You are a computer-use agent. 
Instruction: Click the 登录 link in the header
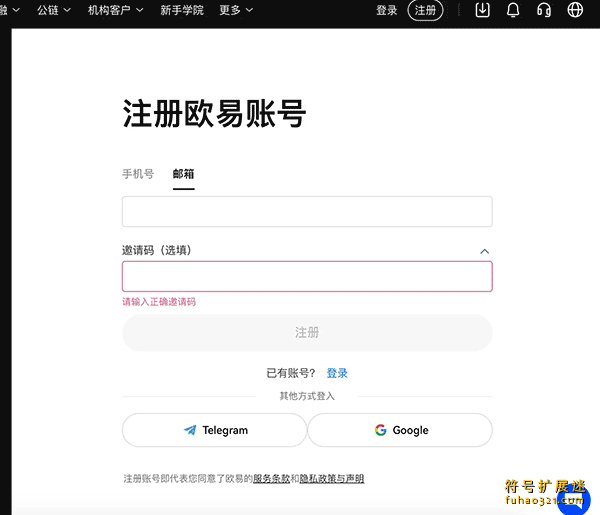[386, 10]
